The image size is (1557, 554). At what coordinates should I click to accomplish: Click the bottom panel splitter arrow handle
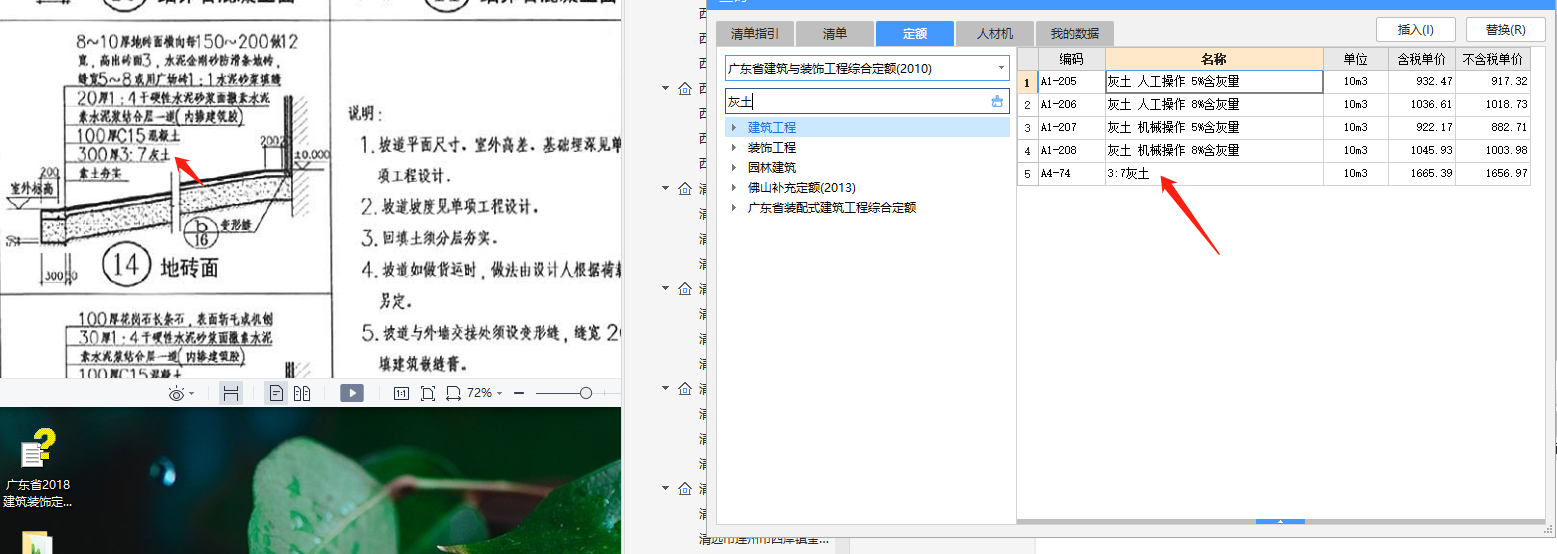tap(1281, 521)
